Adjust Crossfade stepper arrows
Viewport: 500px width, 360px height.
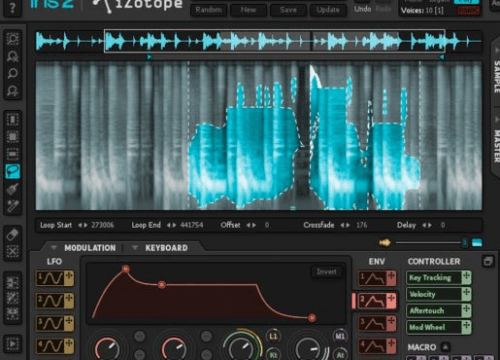(345, 225)
